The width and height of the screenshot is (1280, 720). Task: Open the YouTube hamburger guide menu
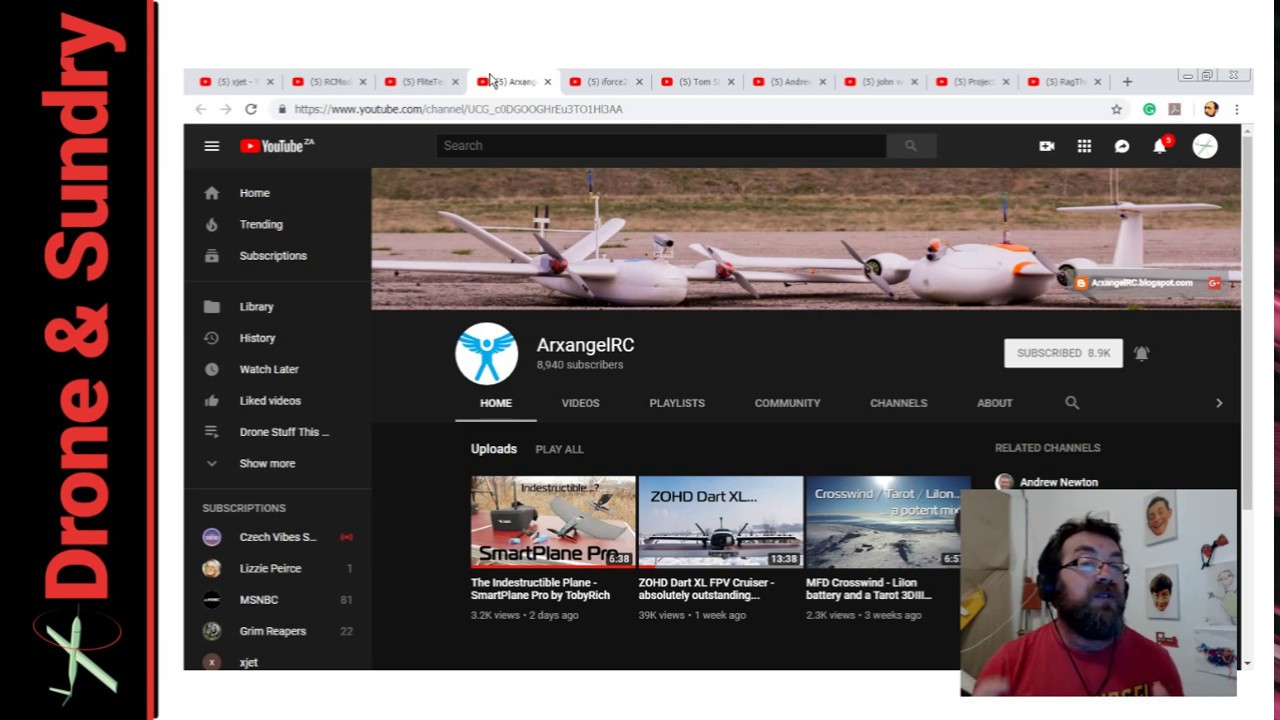[x=211, y=146]
